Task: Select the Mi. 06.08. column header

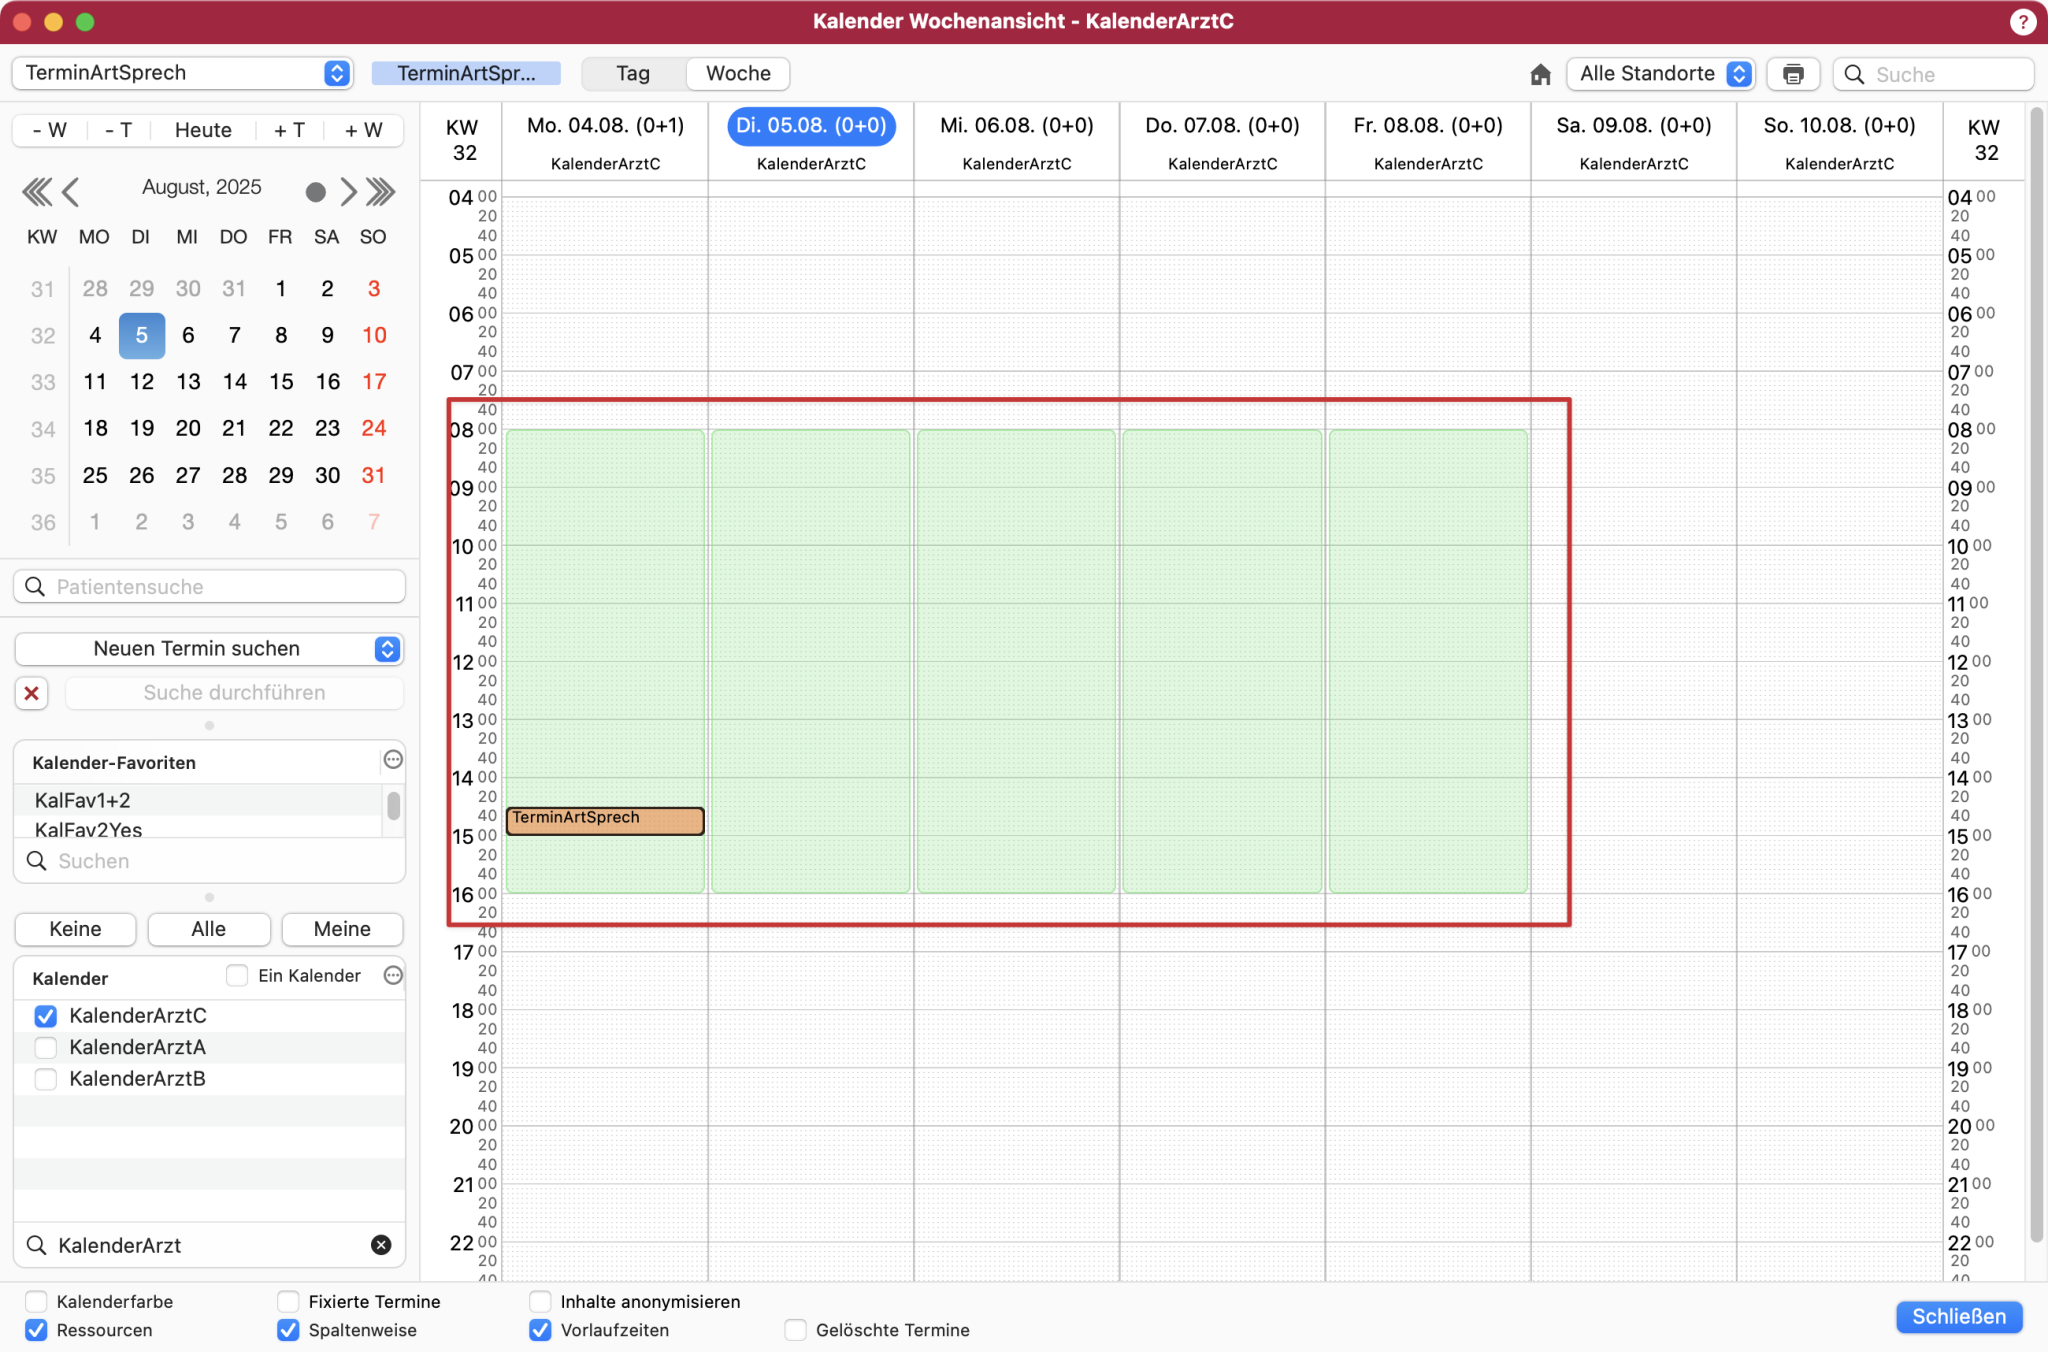Action: [1017, 126]
